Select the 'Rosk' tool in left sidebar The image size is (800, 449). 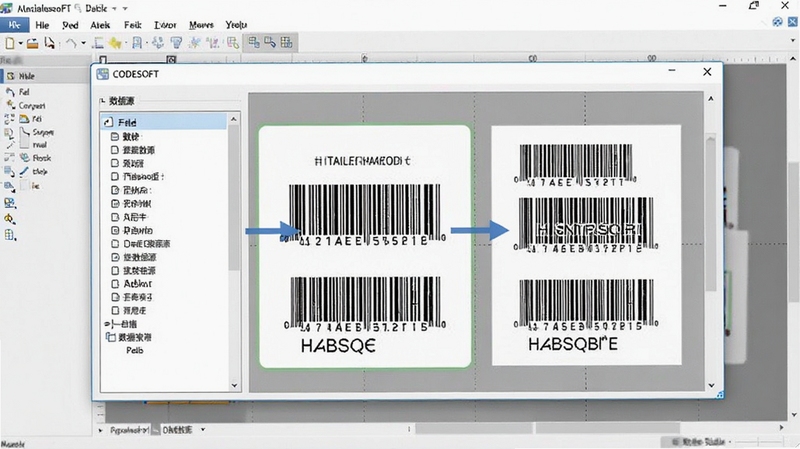41,158
